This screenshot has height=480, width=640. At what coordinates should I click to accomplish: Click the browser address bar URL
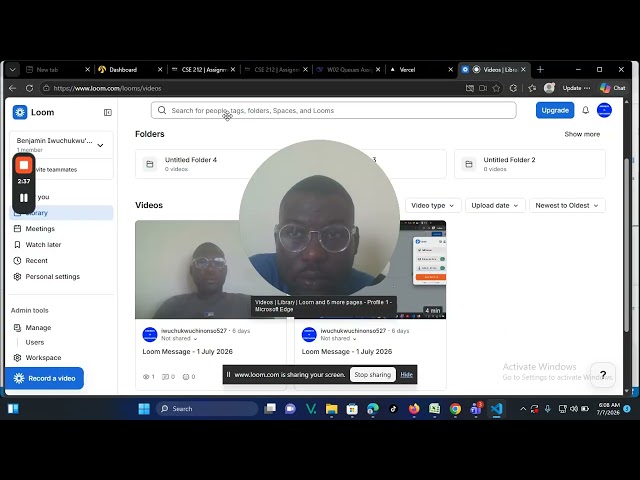click(x=107, y=88)
